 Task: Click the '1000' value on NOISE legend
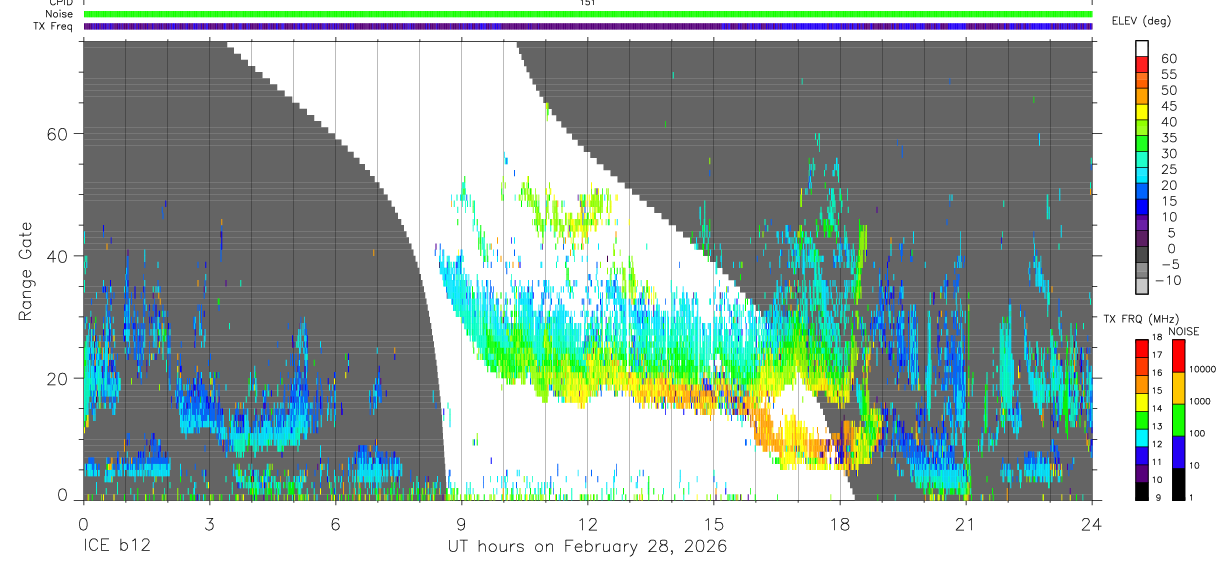pyautogui.click(x=1200, y=401)
